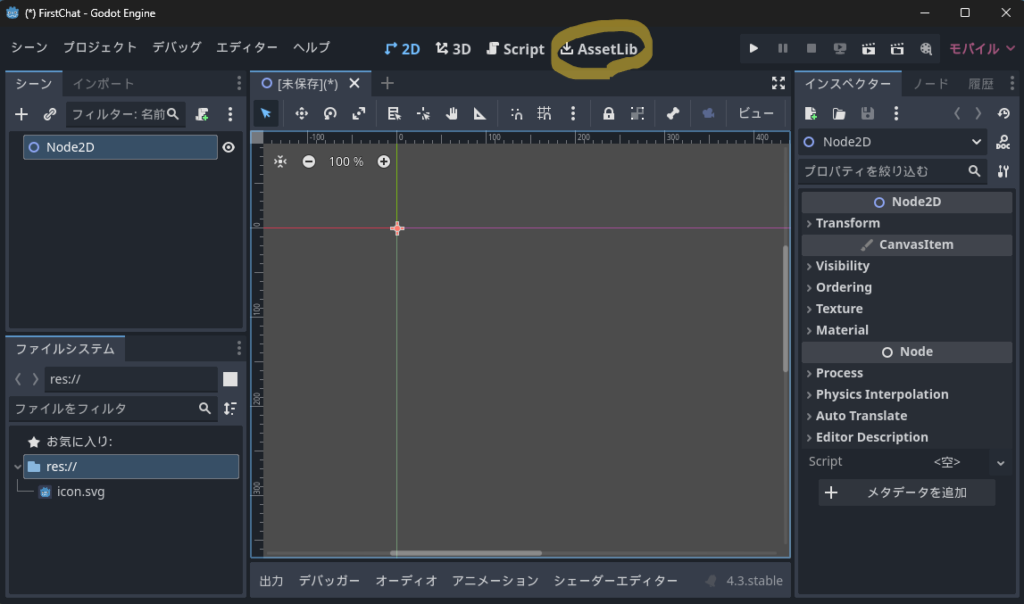
Task: Open scene dock extra options menu
Action: (230, 114)
